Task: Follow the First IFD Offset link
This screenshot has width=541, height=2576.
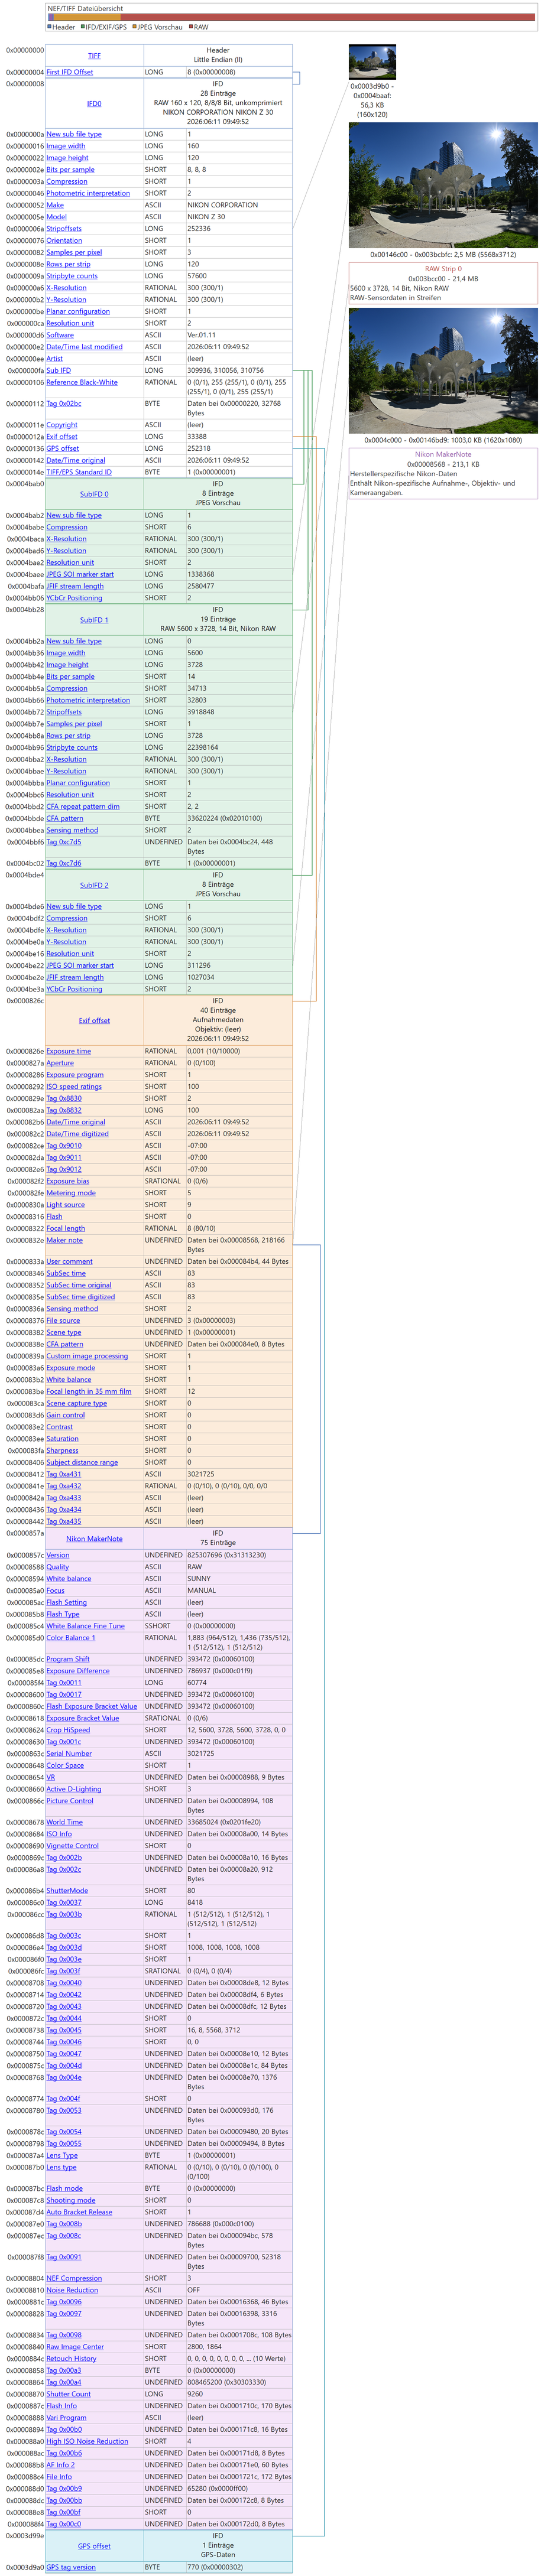Action: point(70,72)
